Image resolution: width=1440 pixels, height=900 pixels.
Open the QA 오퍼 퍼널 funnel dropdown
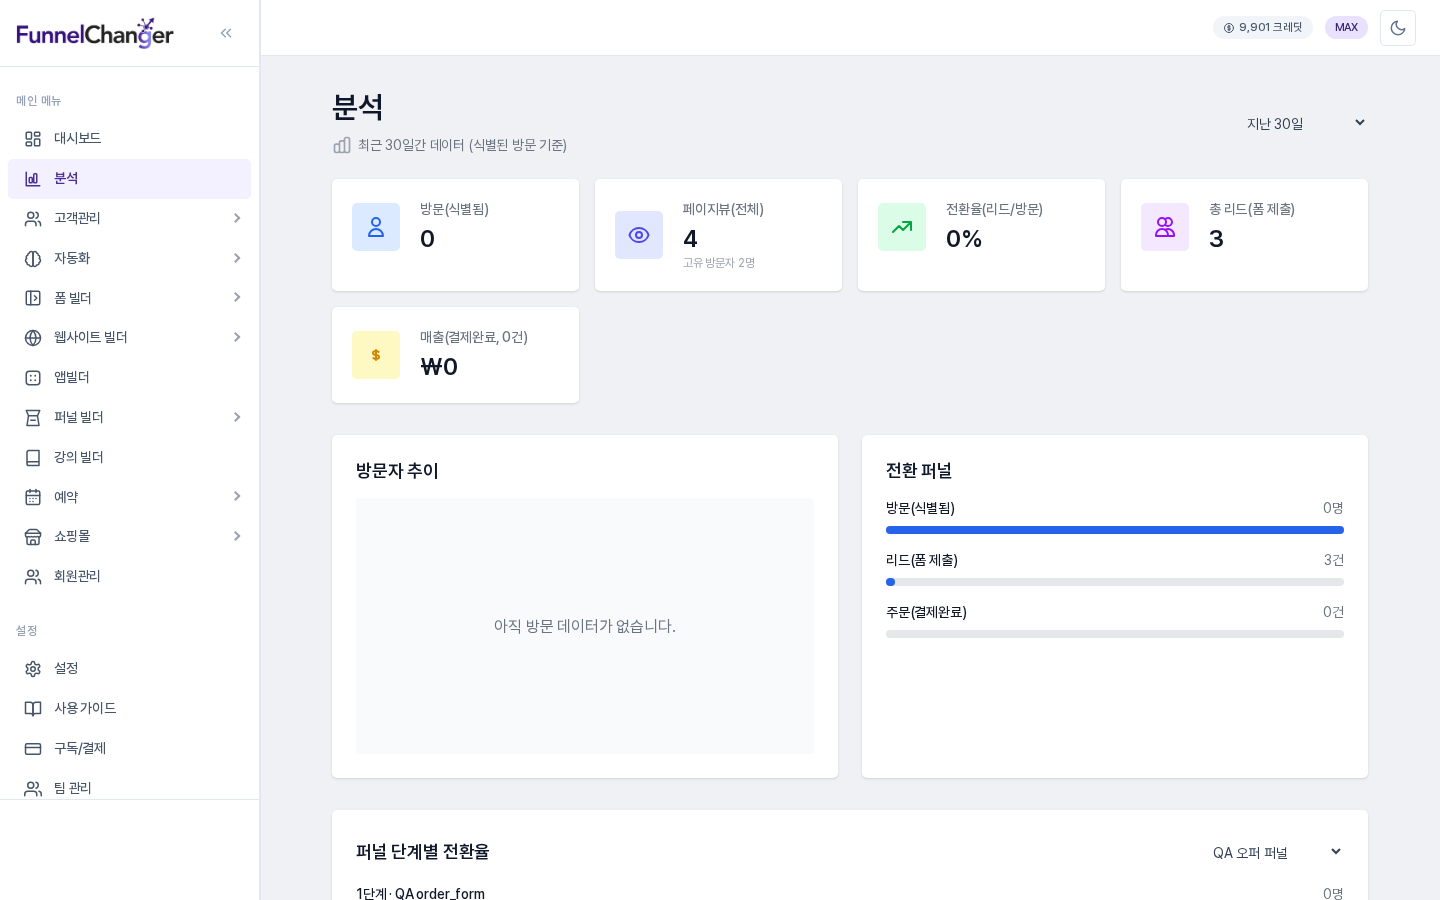[1276, 852]
